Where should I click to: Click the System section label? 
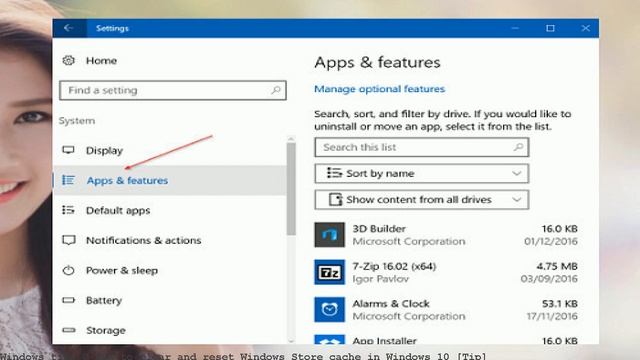pos(77,121)
